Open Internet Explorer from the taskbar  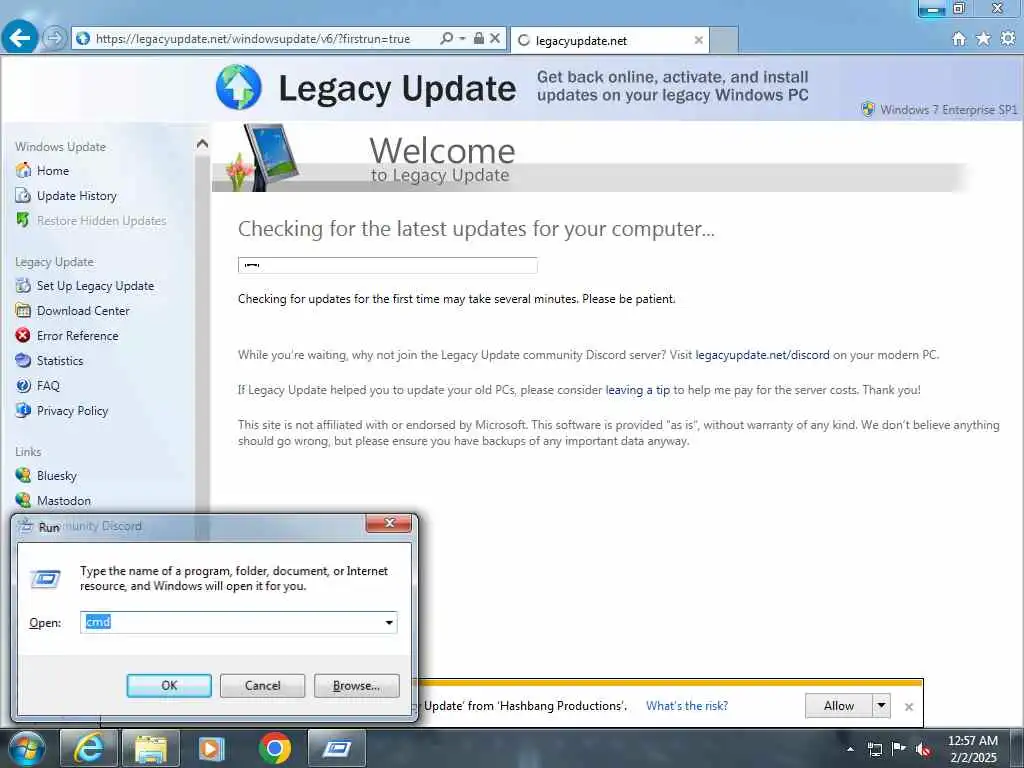pyautogui.click(x=88, y=748)
